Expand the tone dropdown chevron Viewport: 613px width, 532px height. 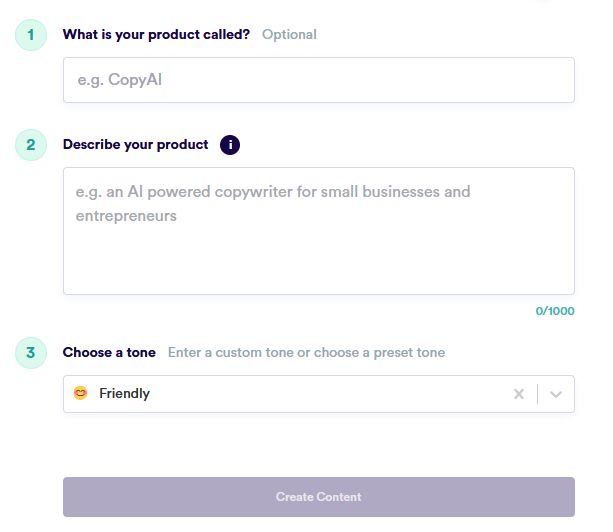[x=556, y=394]
